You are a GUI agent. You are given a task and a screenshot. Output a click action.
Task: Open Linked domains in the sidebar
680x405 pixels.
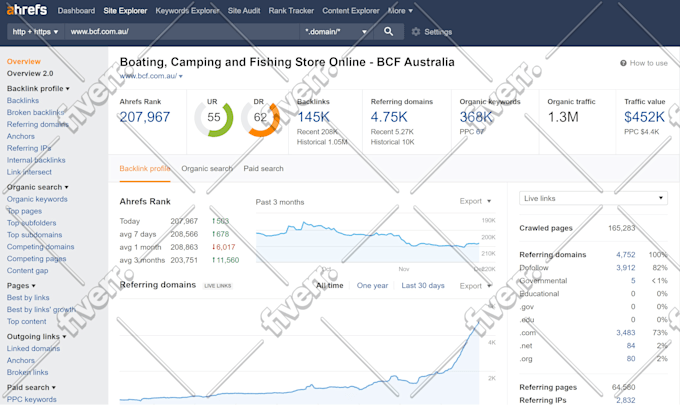(33, 348)
